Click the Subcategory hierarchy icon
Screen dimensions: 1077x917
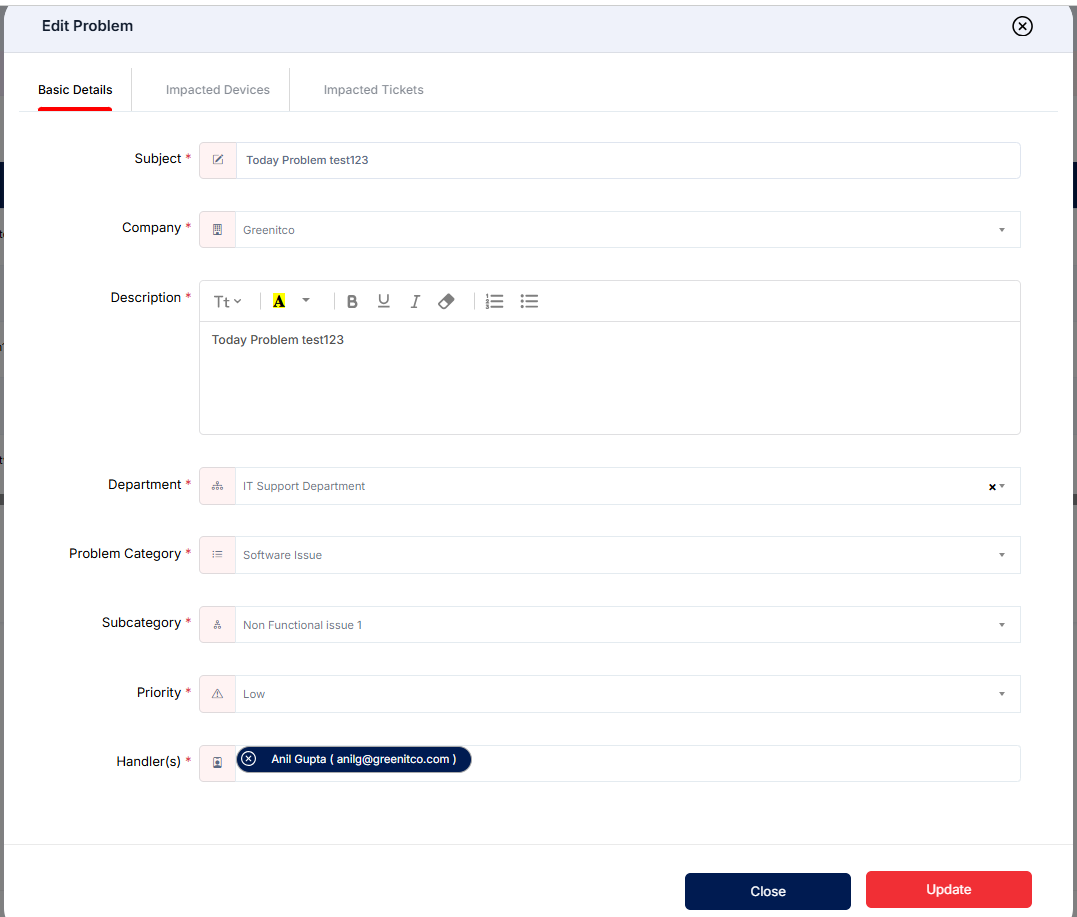pos(217,624)
